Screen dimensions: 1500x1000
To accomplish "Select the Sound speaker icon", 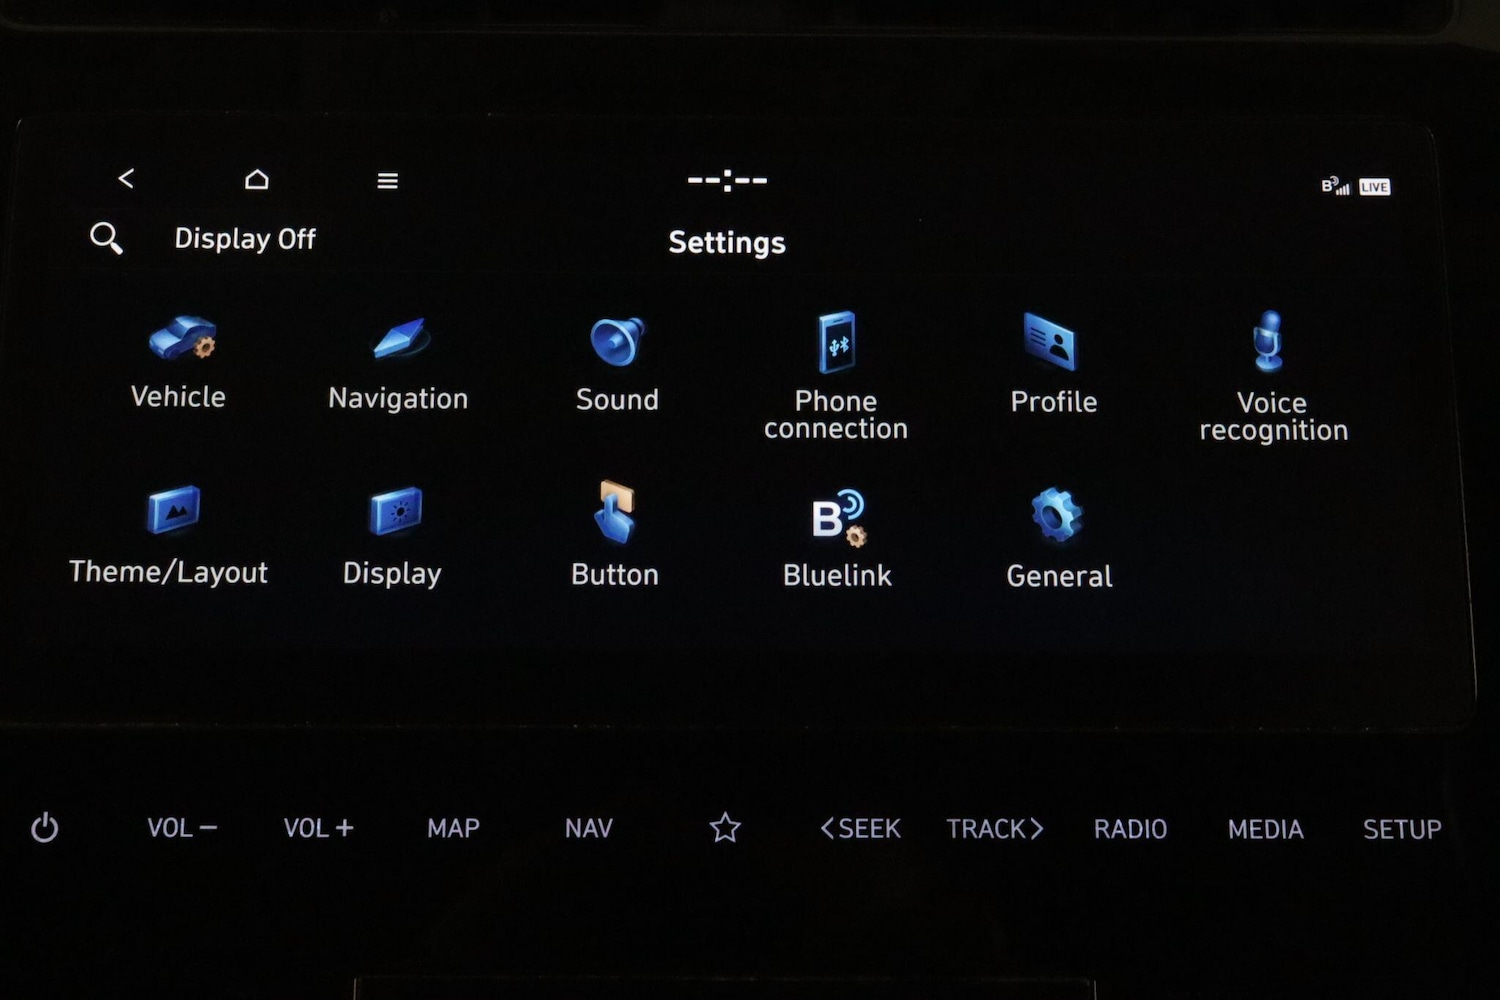I will pos(617,342).
